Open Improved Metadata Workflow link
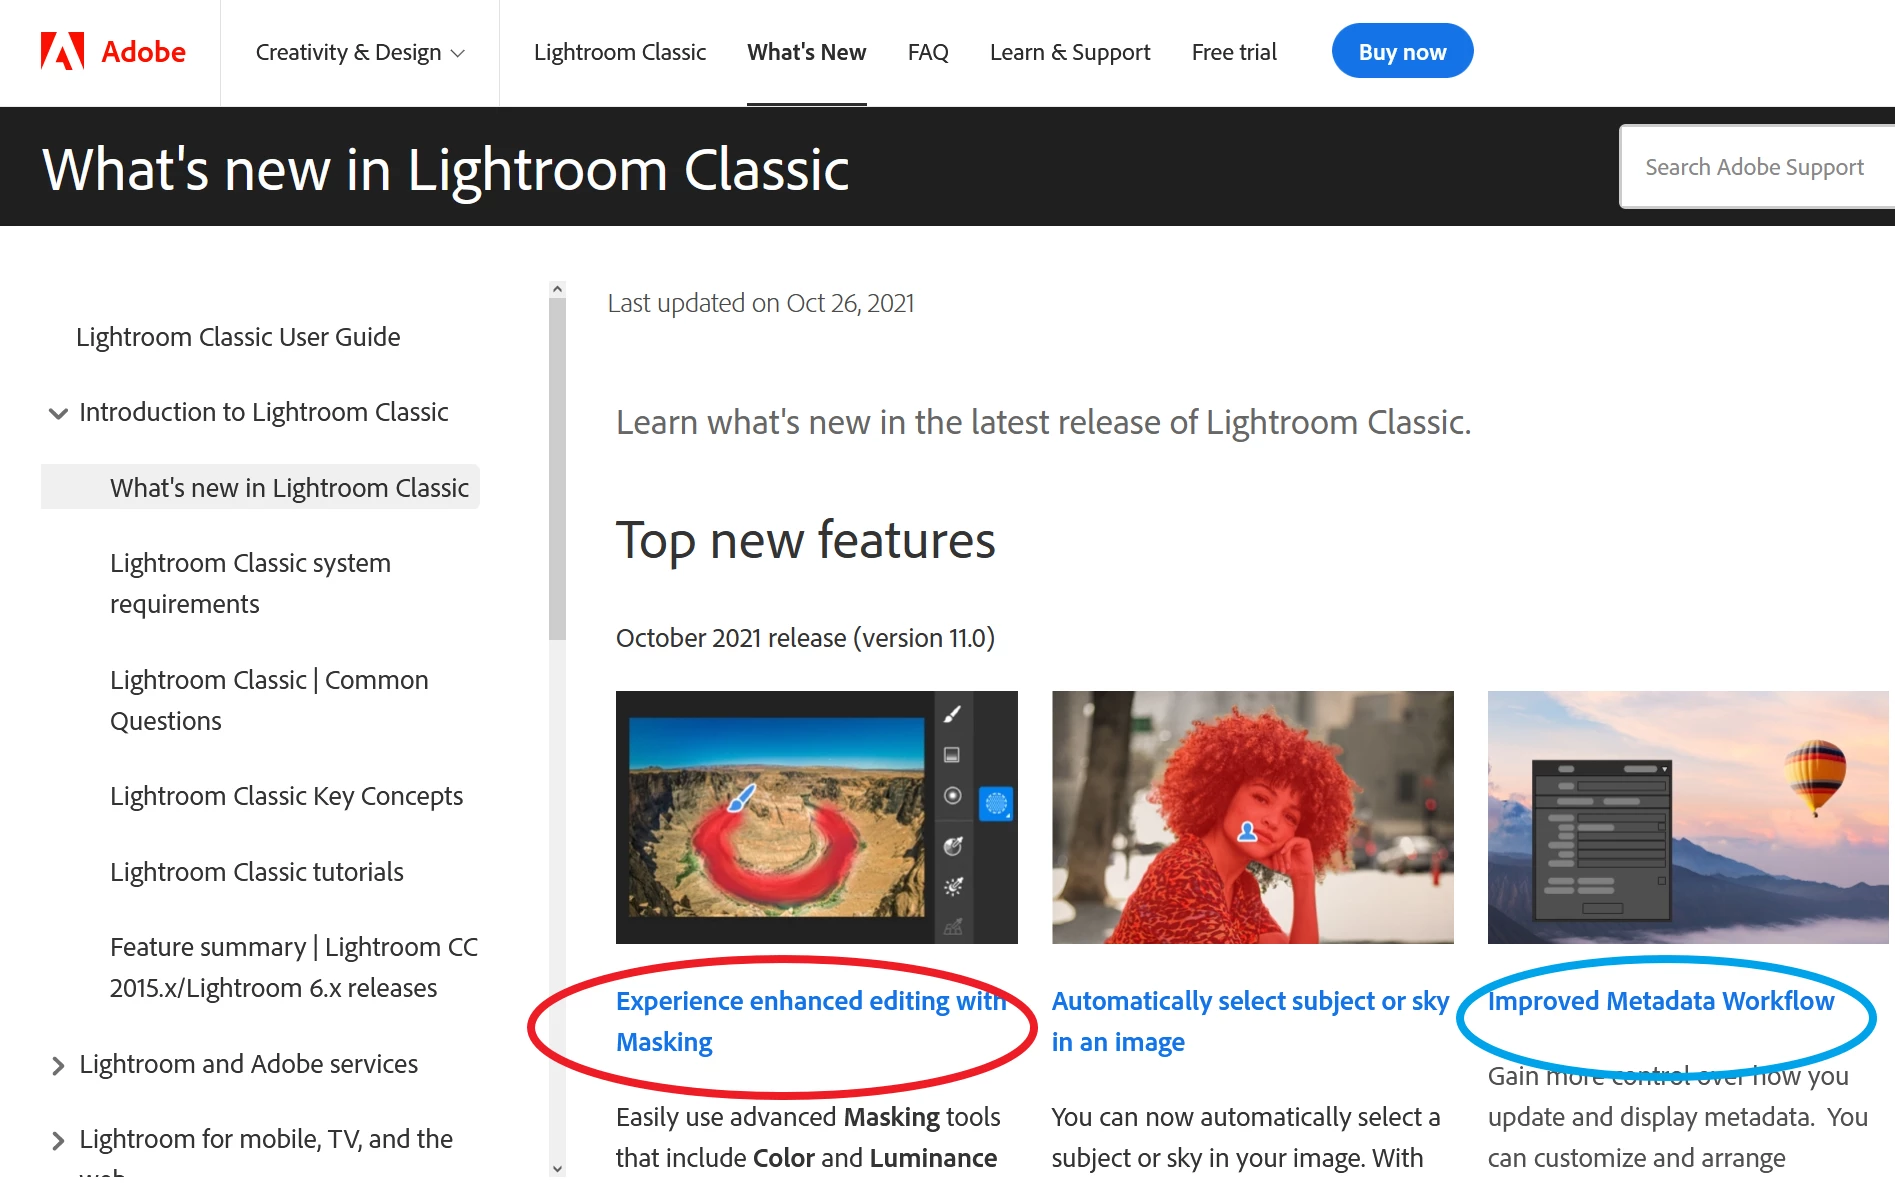1895x1183 pixels. click(1661, 1001)
